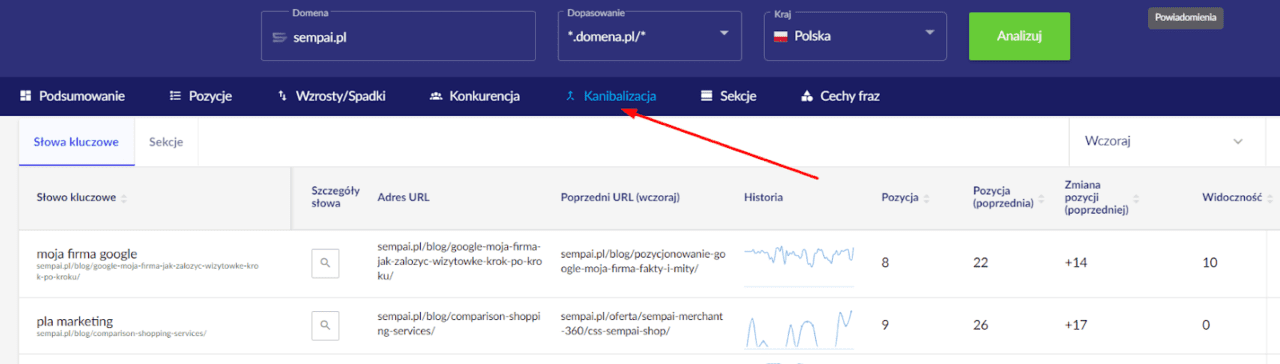Click position change +17
This screenshot has height=364, width=1280.
[x=1076, y=325]
